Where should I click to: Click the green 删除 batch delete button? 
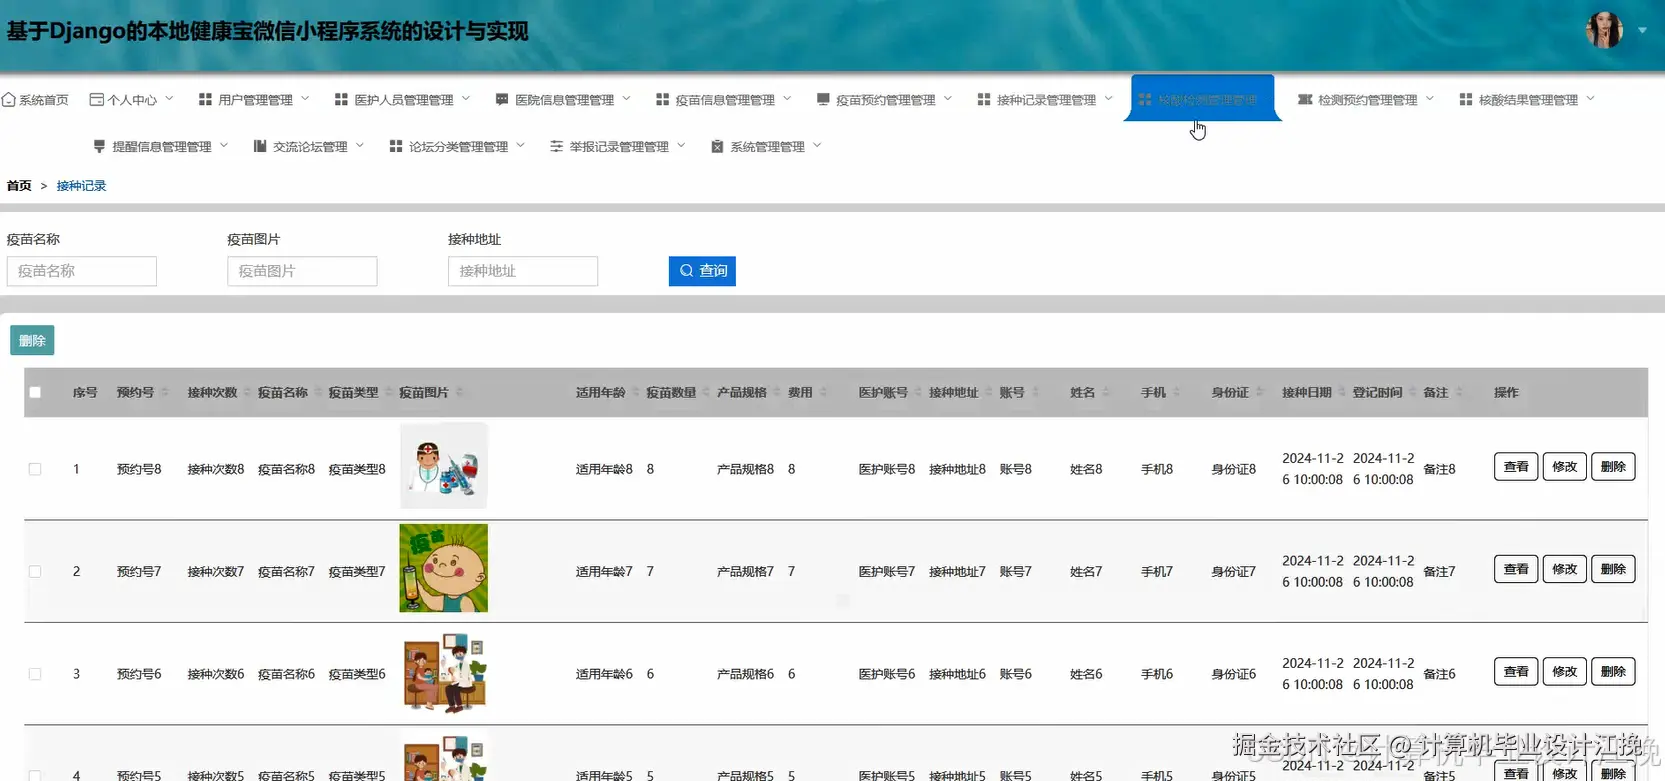[32, 340]
